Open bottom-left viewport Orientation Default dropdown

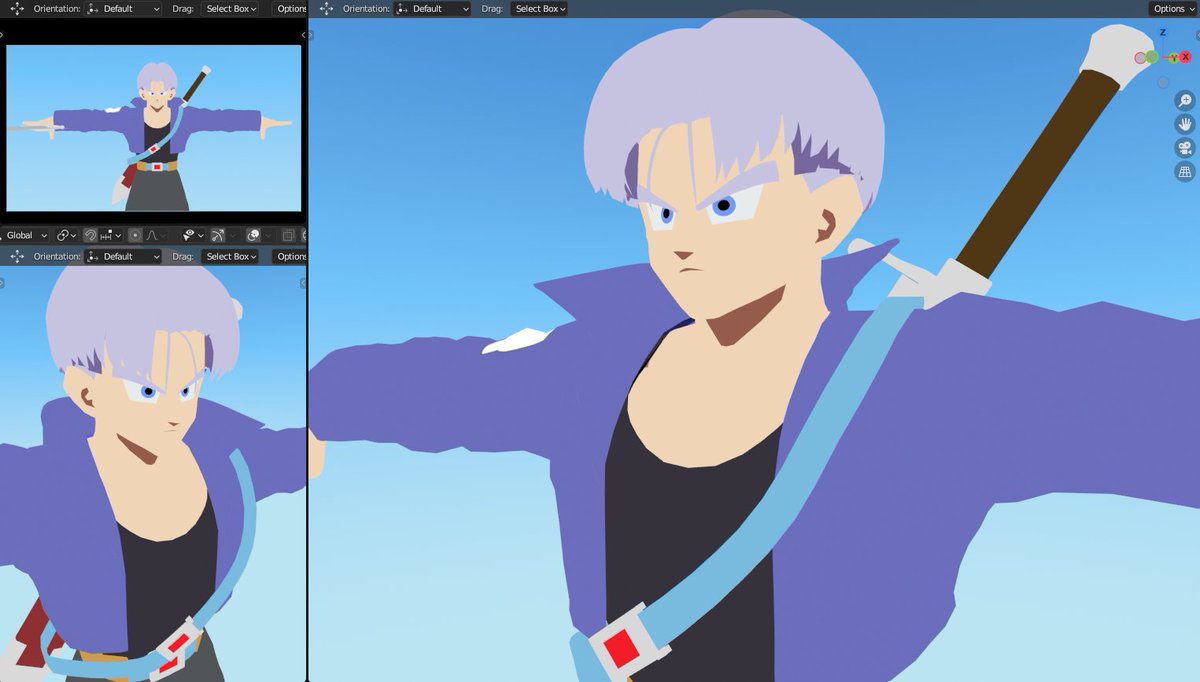point(123,256)
